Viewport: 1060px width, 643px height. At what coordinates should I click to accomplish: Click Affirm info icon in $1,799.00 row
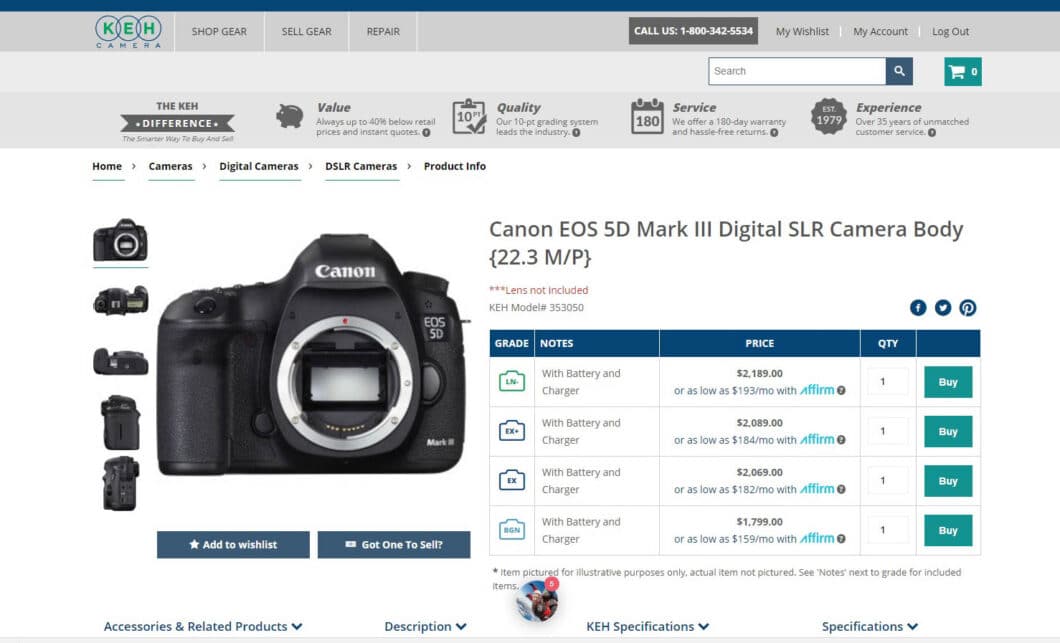[x=841, y=538]
